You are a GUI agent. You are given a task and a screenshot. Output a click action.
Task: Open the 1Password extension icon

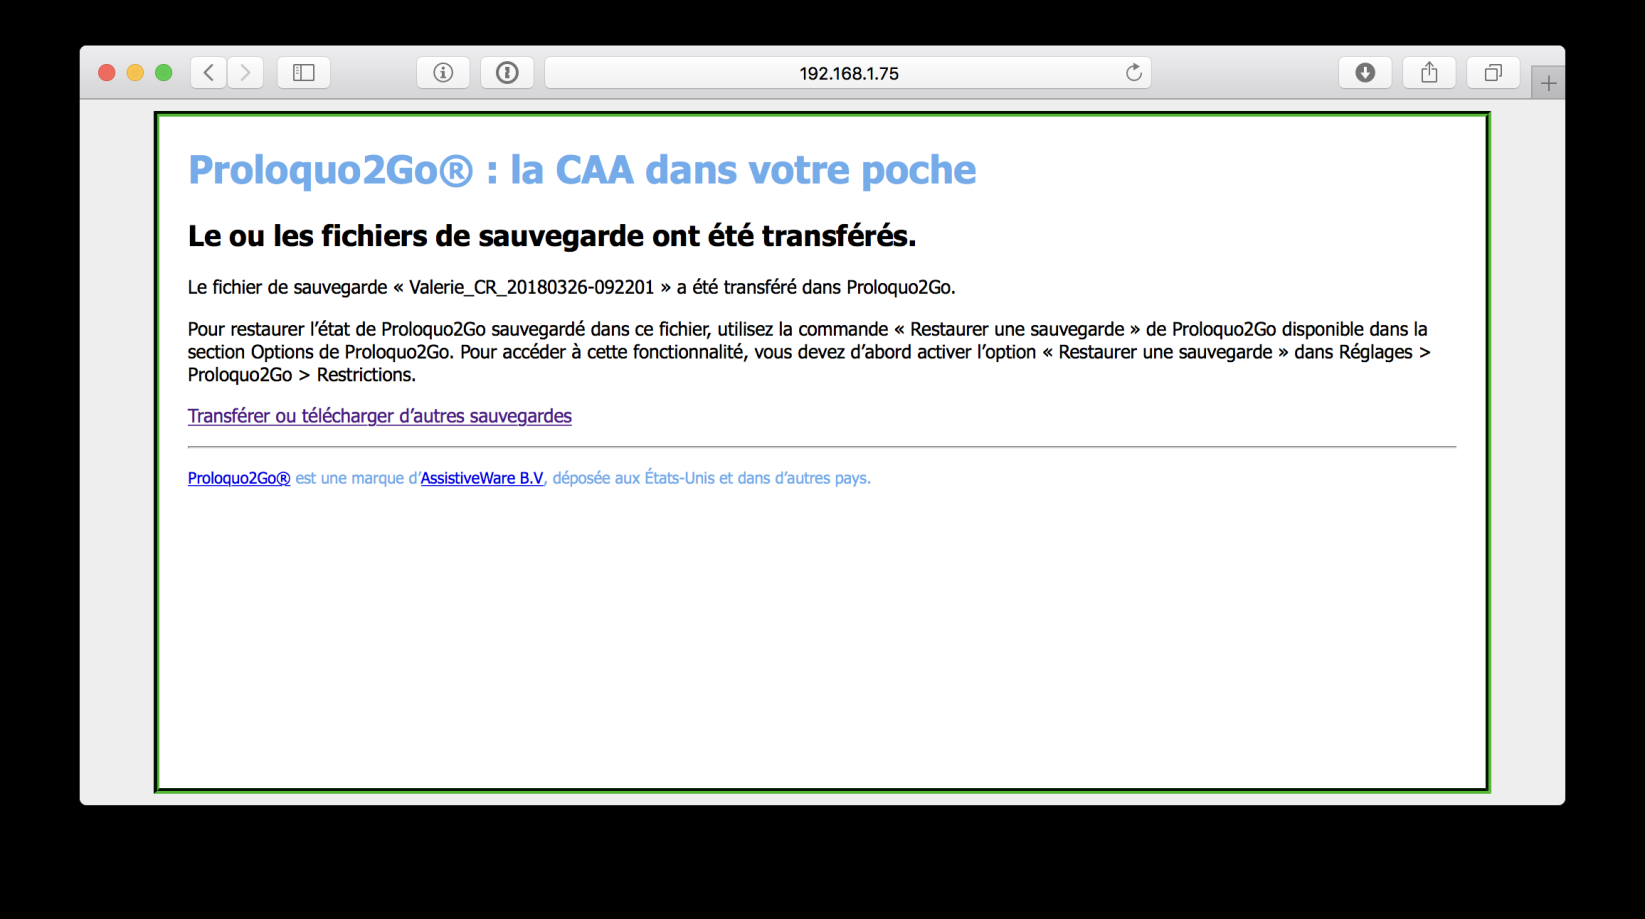coord(507,72)
